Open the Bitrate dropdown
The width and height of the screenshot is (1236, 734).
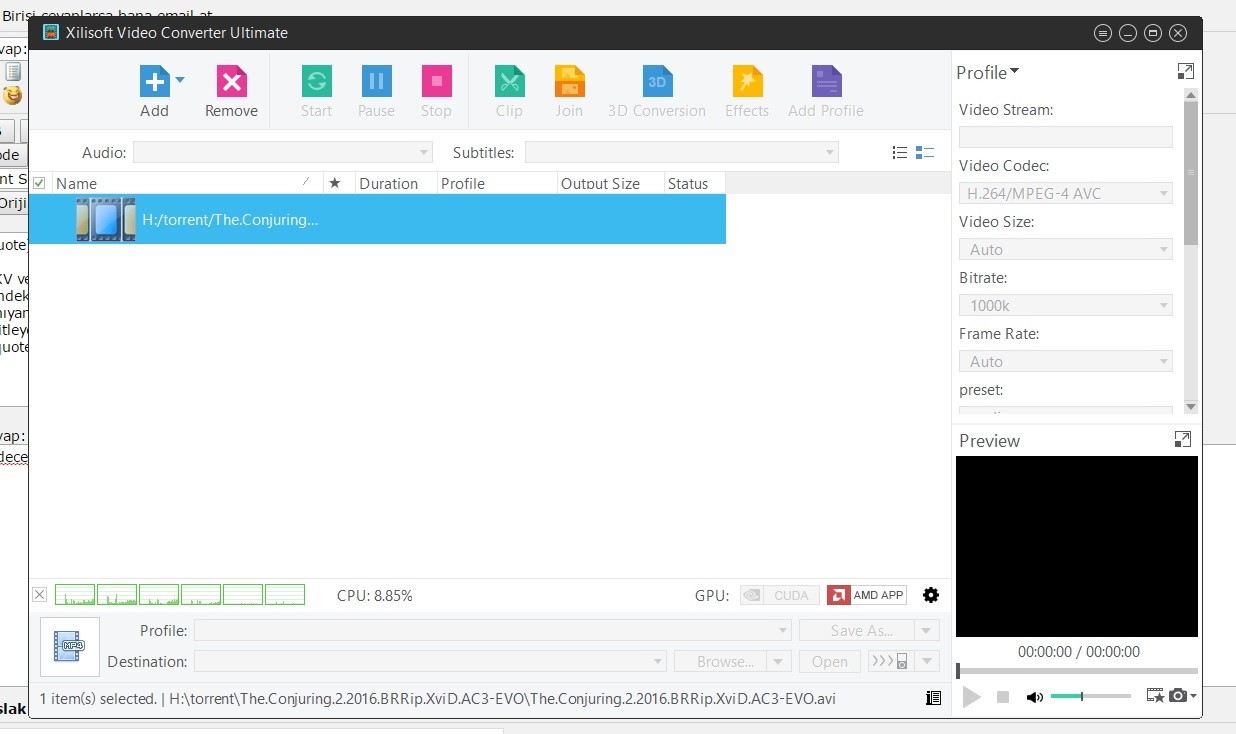point(1066,305)
